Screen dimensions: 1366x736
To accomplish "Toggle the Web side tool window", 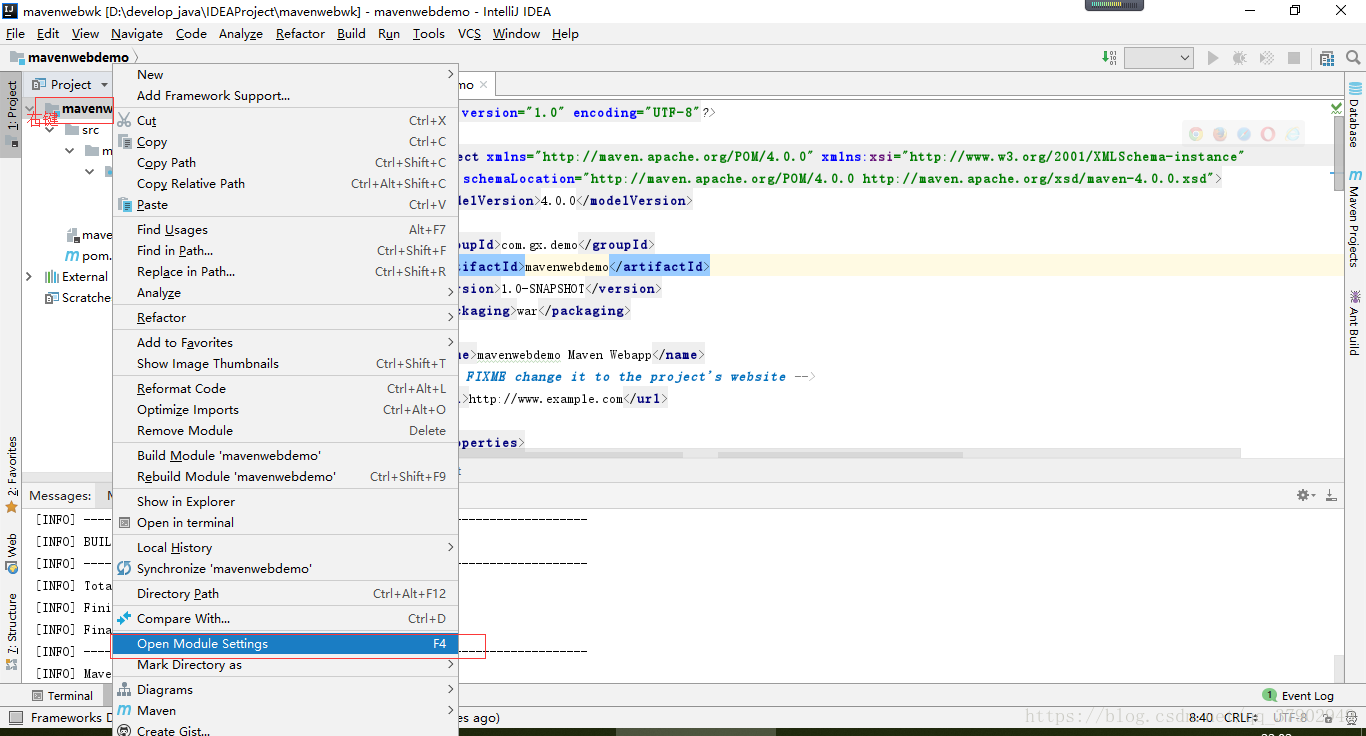I will pyautogui.click(x=11, y=553).
